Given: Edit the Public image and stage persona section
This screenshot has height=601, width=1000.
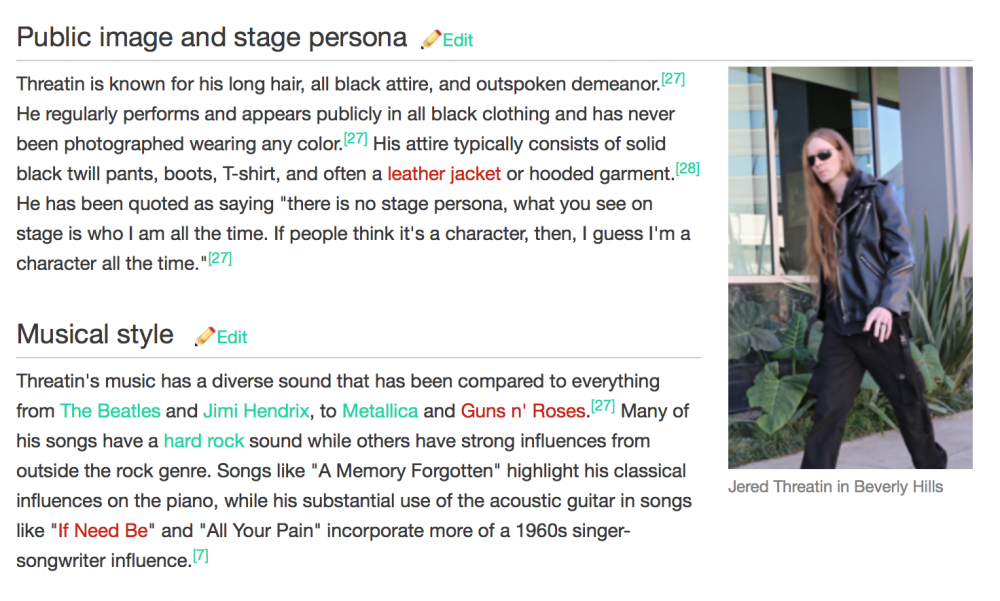Looking at the screenshot, I should [x=458, y=40].
